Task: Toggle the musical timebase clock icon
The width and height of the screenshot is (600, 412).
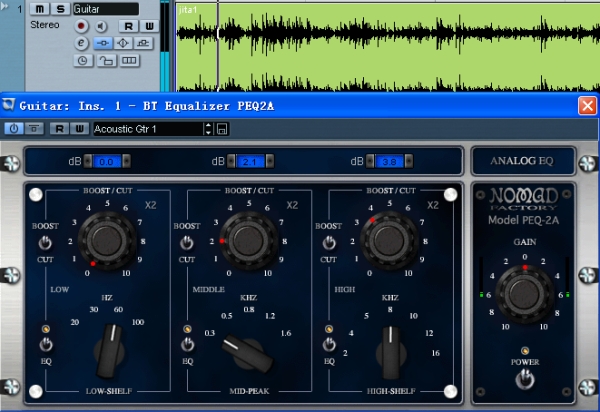Action: click(x=83, y=60)
